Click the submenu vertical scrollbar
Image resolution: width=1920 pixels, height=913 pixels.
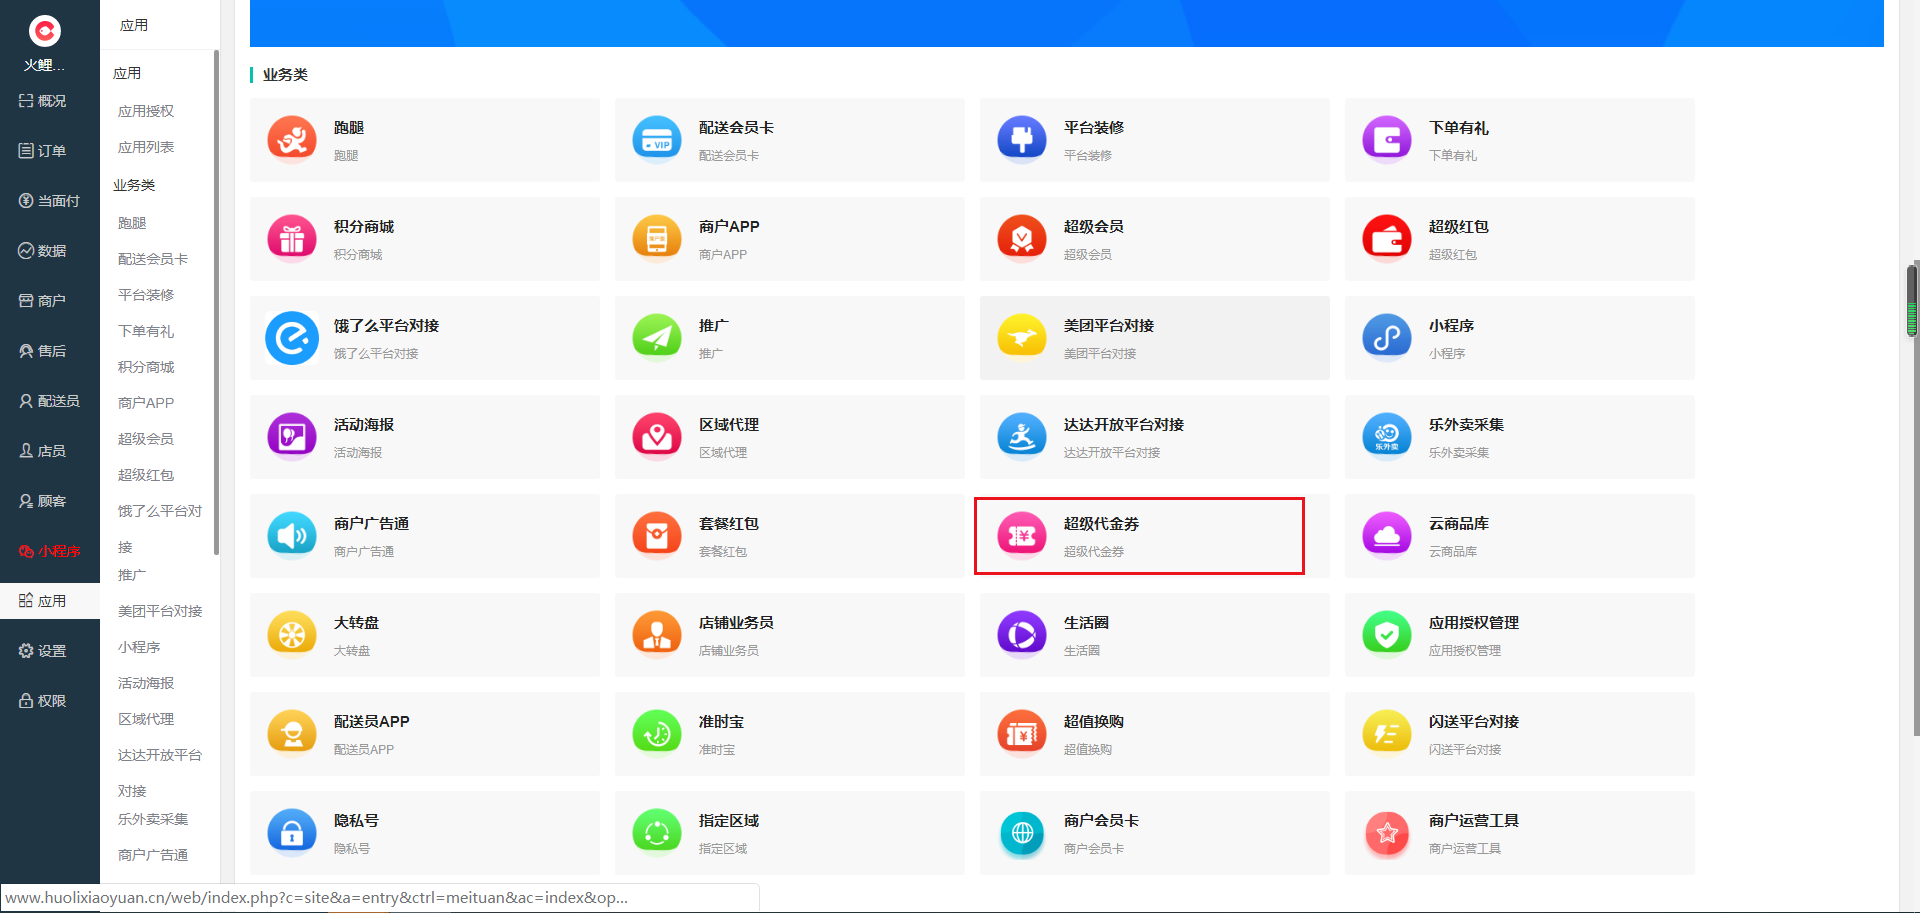pyautogui.click(x=216, y=302)
